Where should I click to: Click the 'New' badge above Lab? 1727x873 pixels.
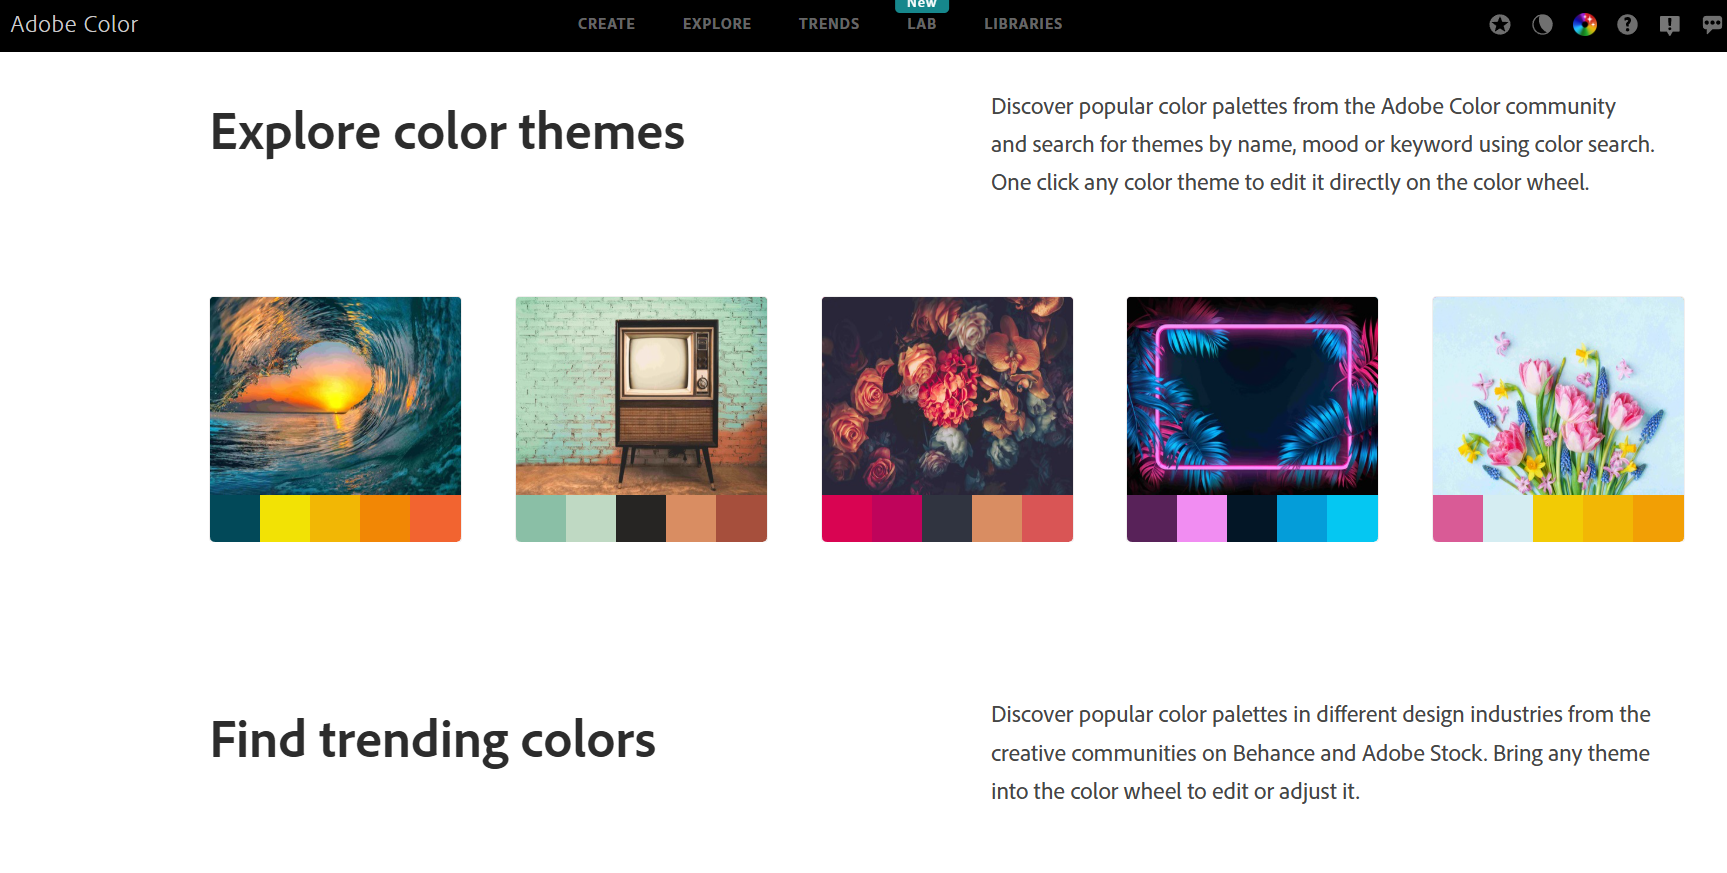coord(922,5)
